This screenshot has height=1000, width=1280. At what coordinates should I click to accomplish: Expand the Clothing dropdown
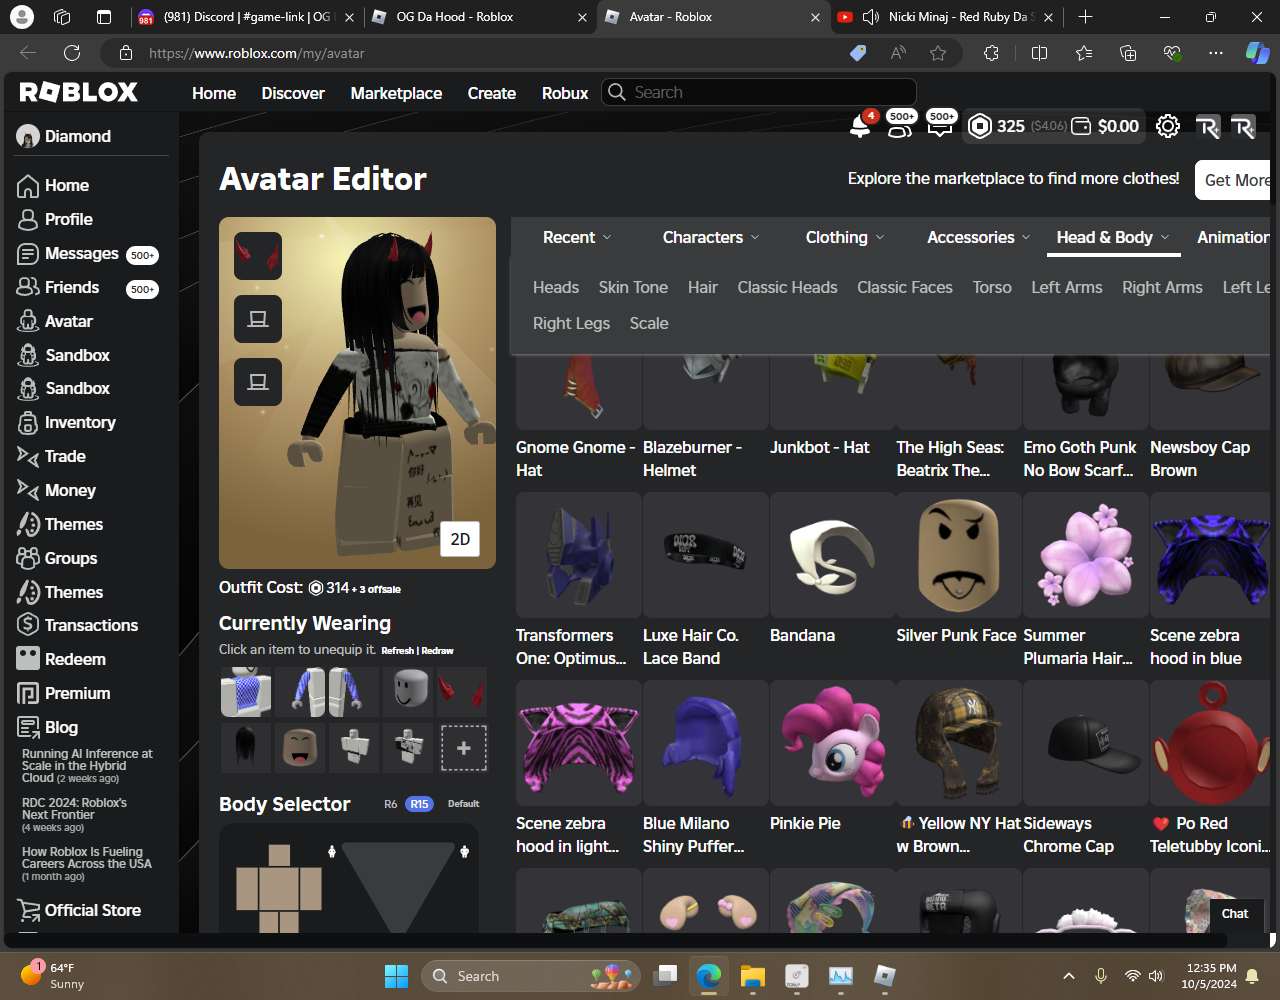pos(845,237)
